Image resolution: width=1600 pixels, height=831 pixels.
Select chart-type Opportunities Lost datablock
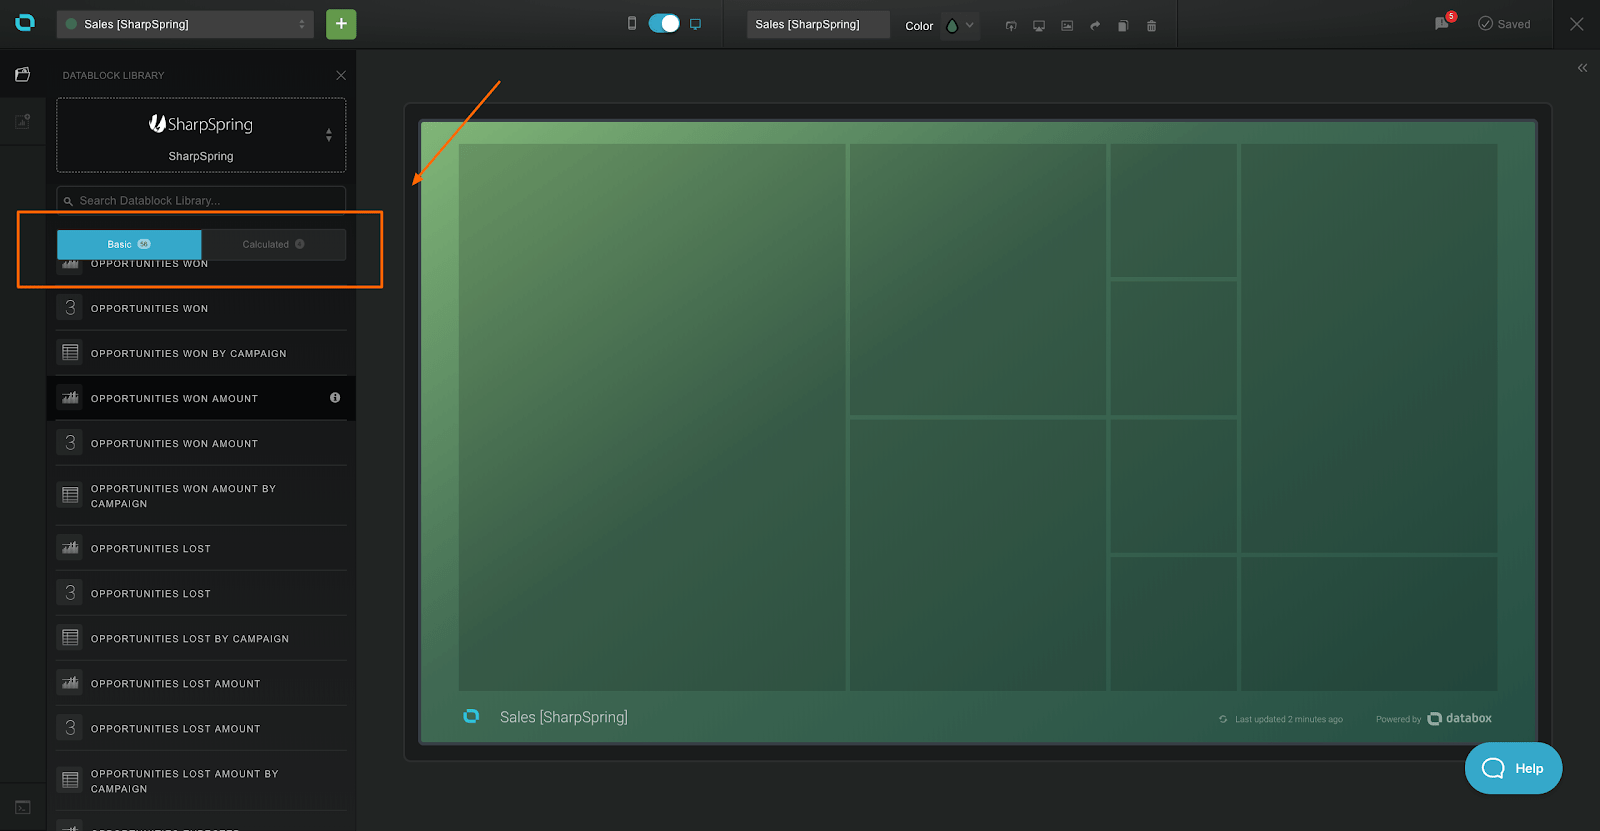(x=201, y=548)
